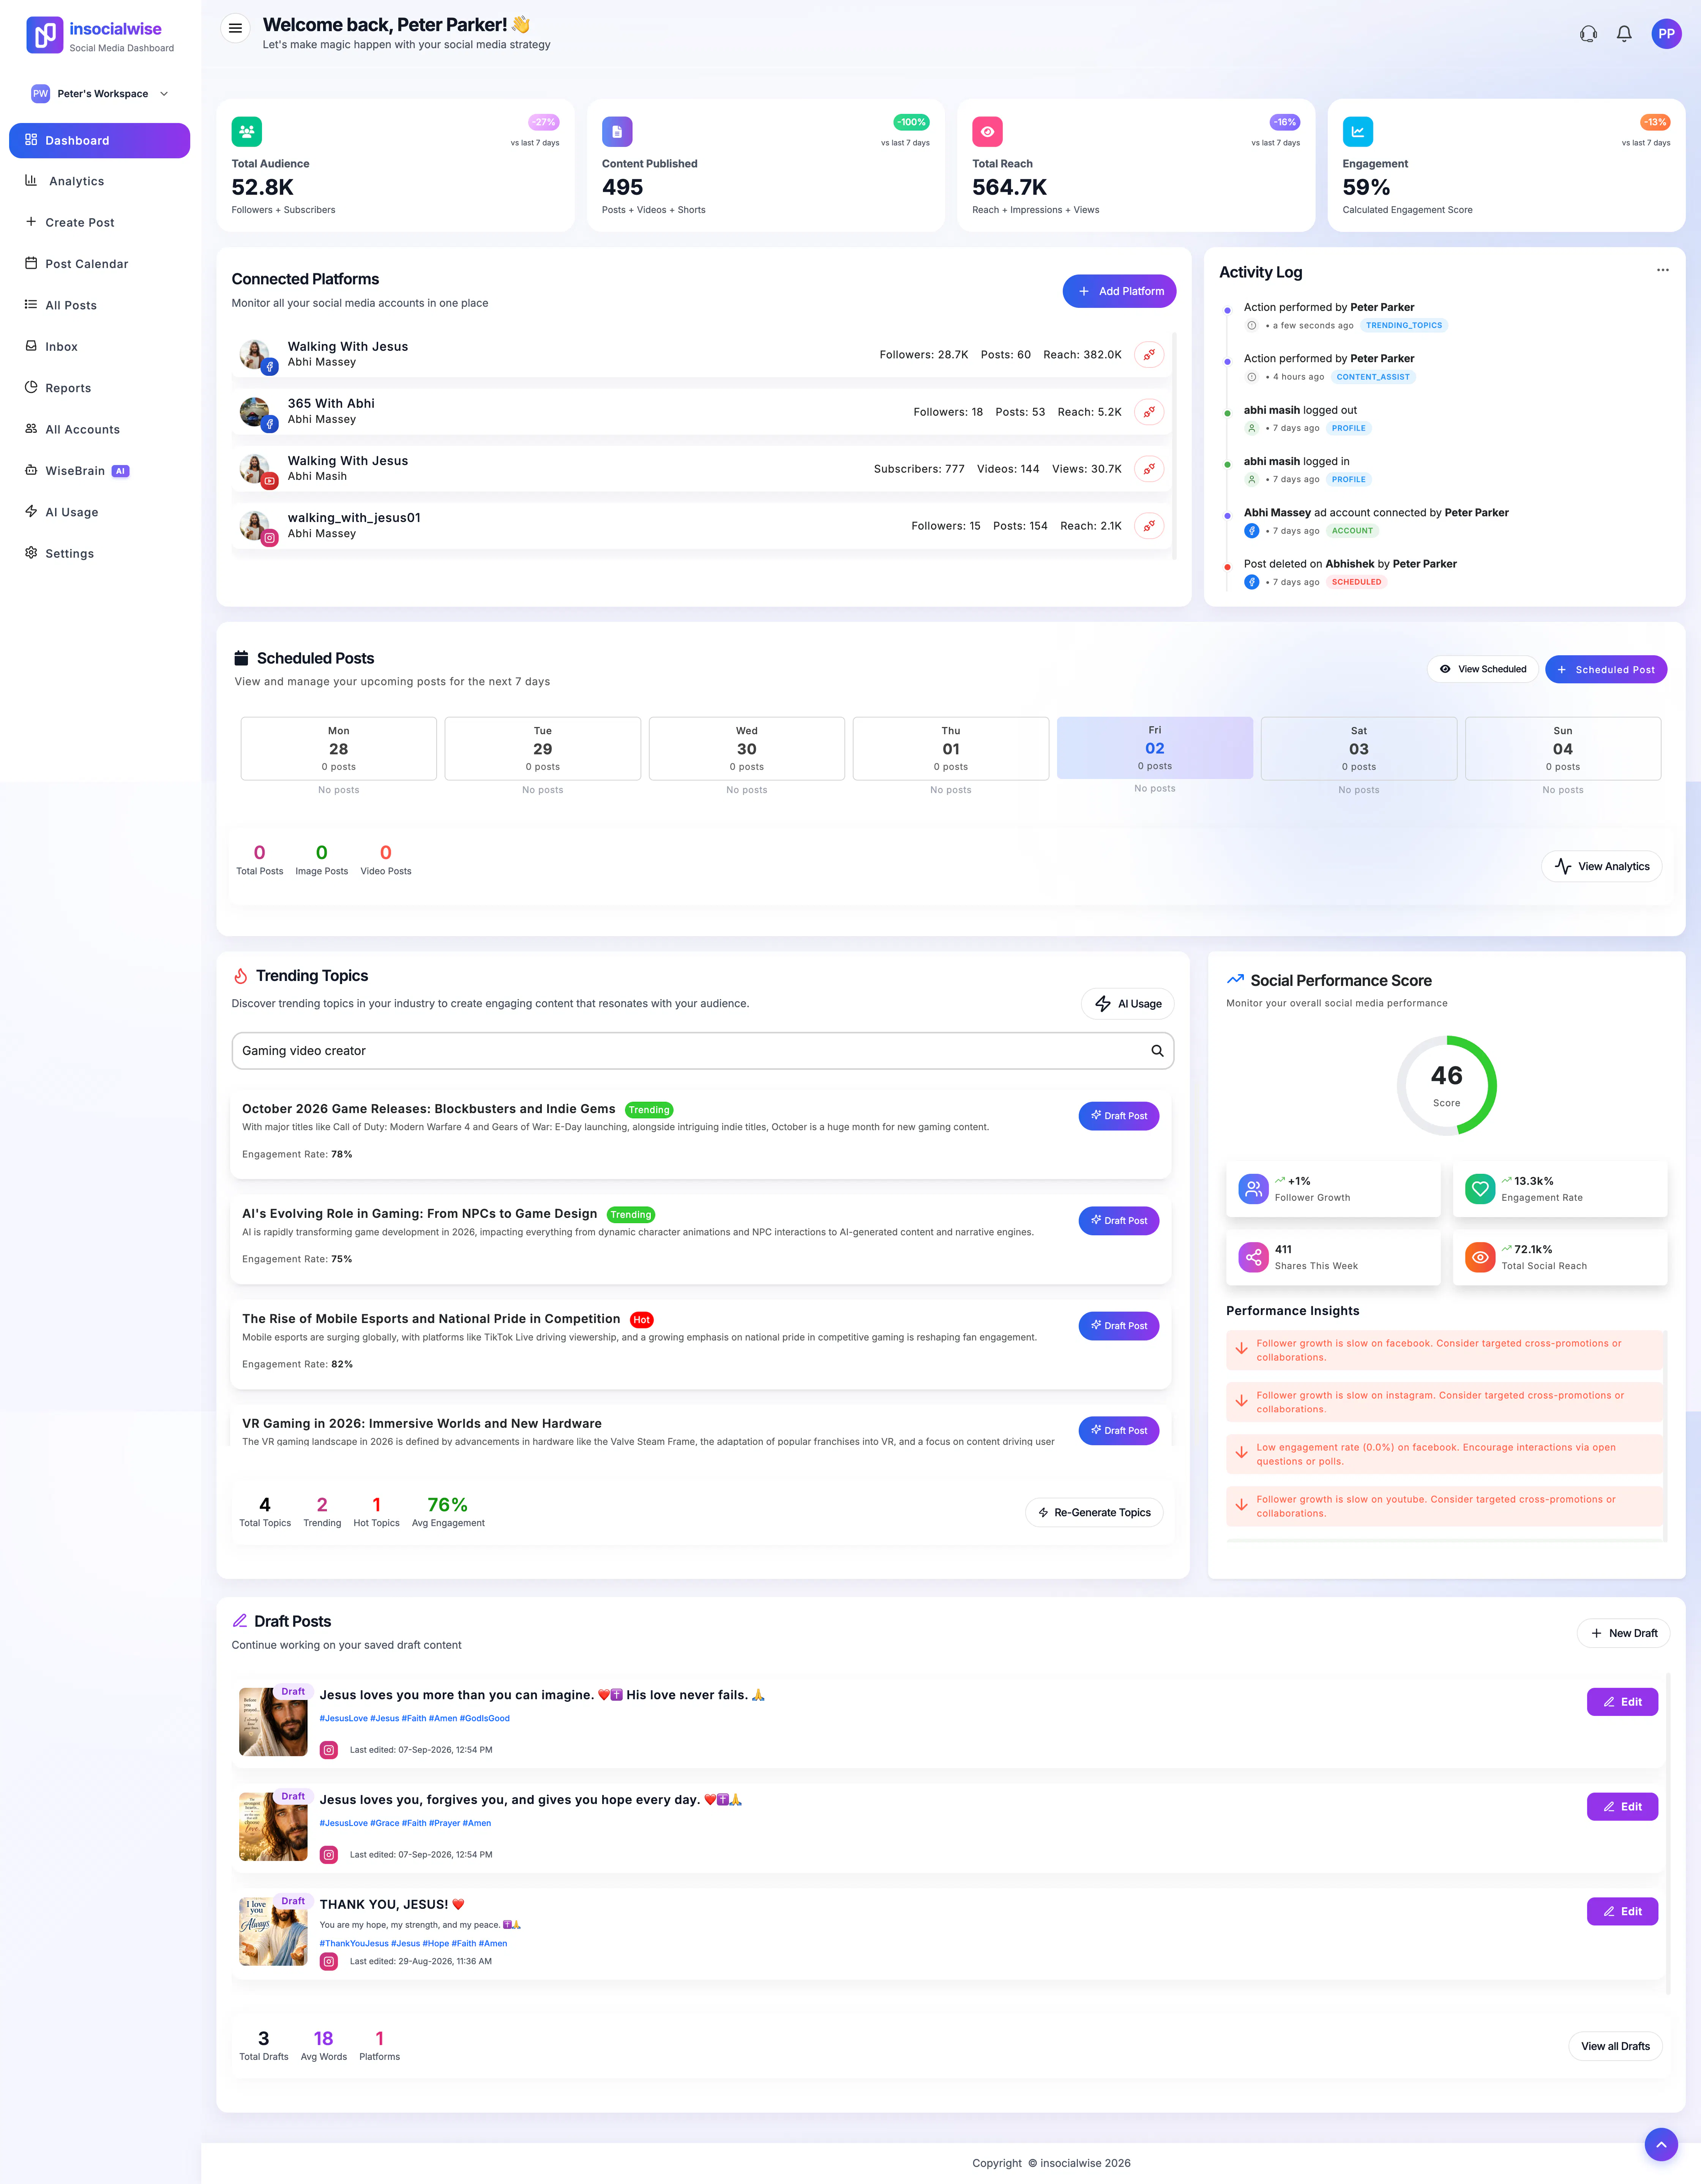Click Re-Generate Topics button
The height and width of the screenshot is (2184, 1701).
1094,1512
